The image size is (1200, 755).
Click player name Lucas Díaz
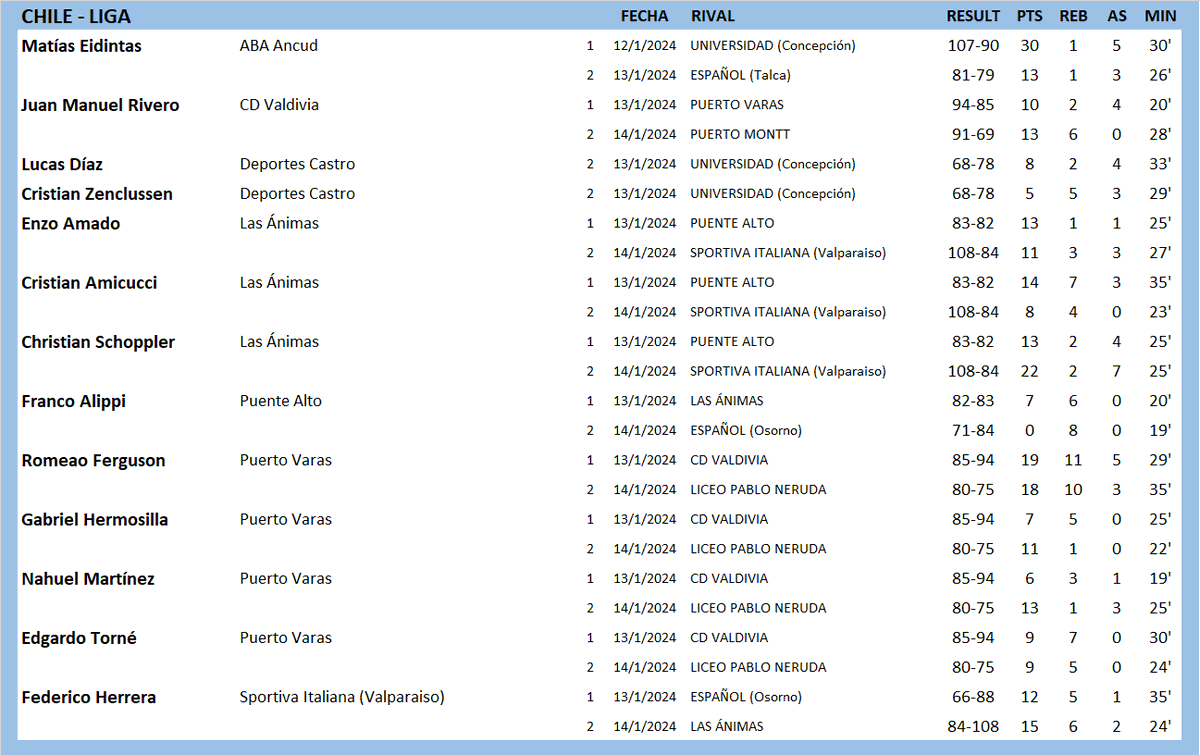tap(62, 164)
